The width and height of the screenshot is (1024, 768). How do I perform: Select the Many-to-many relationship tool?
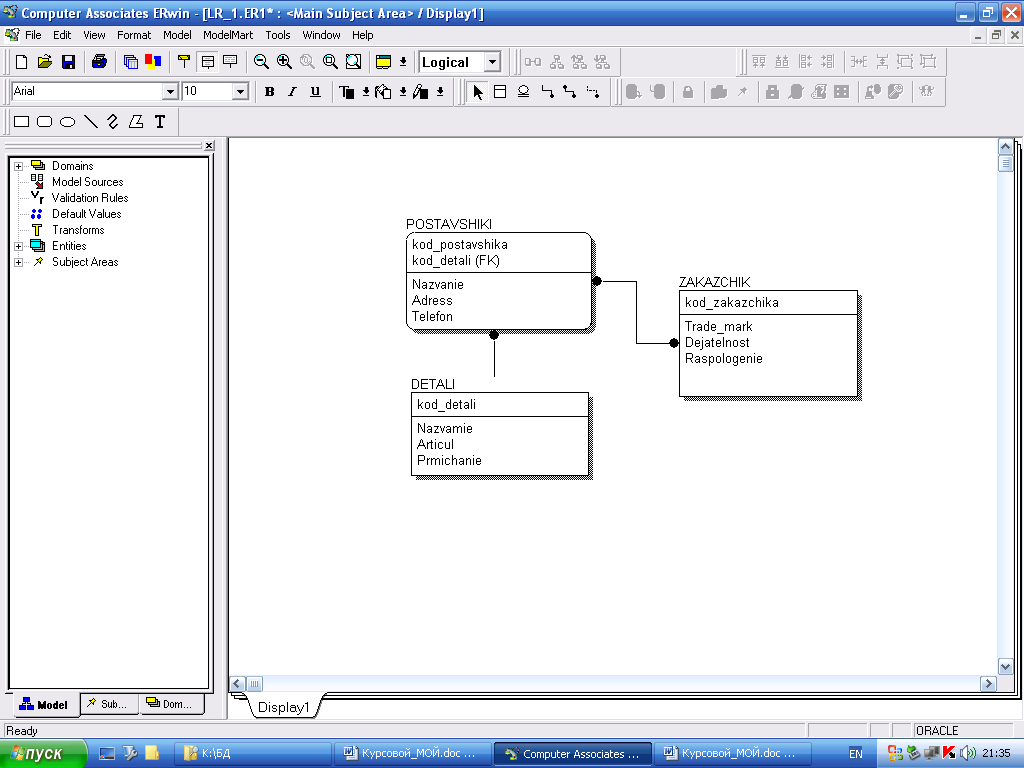click(x=570, y=92)
